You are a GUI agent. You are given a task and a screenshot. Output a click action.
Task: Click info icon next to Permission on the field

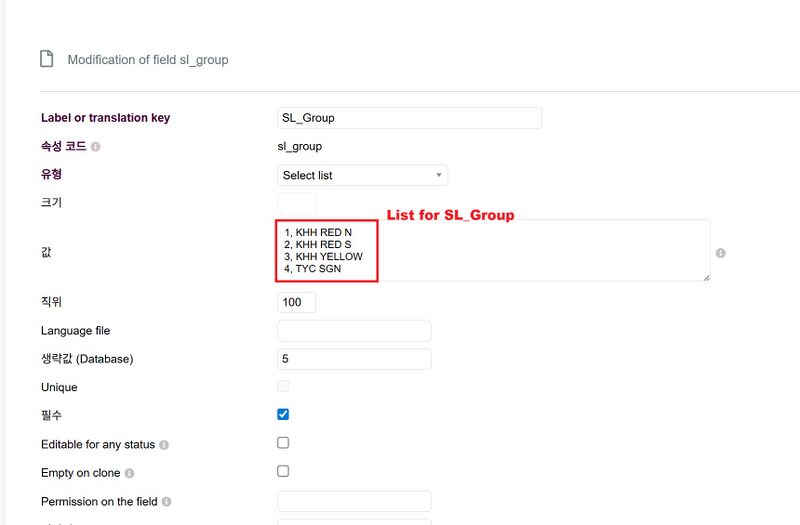point(166,502)
